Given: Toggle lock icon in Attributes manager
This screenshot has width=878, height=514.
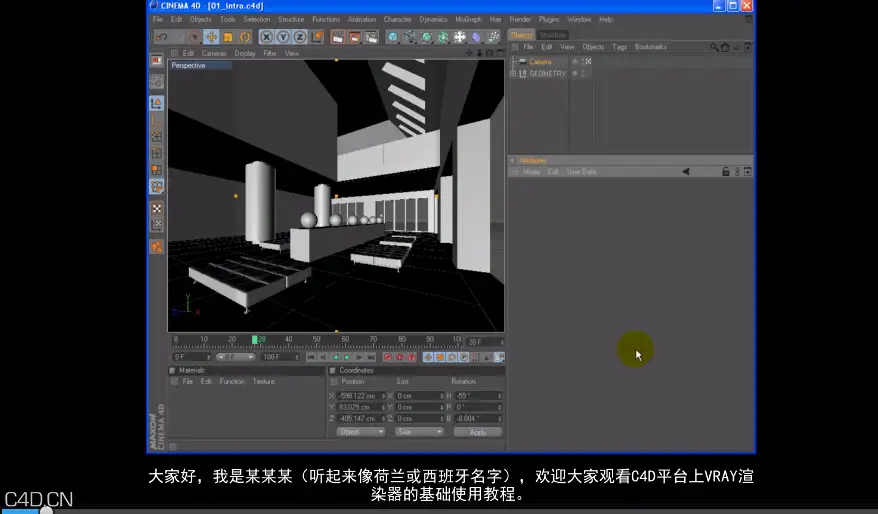Looking at the screenshot, I should 726,172.
